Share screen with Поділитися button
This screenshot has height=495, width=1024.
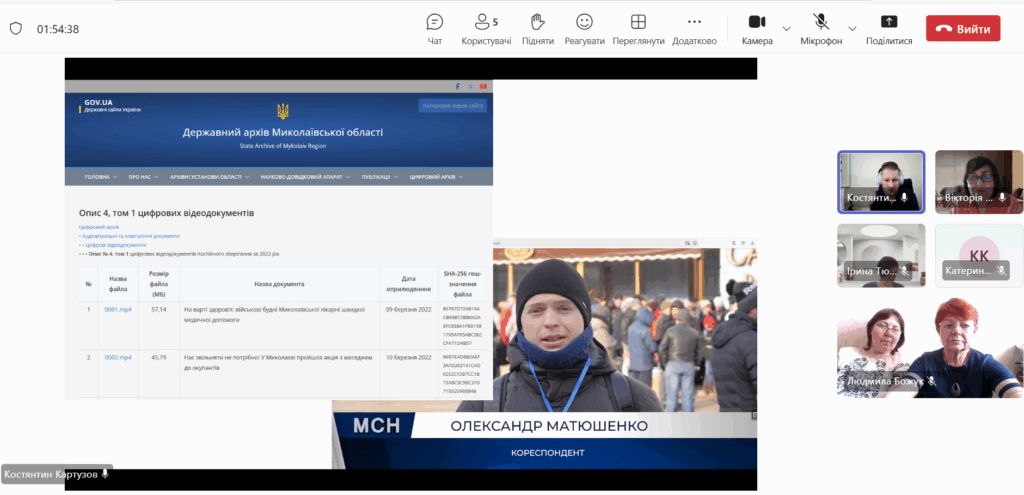tap(889, 29)
